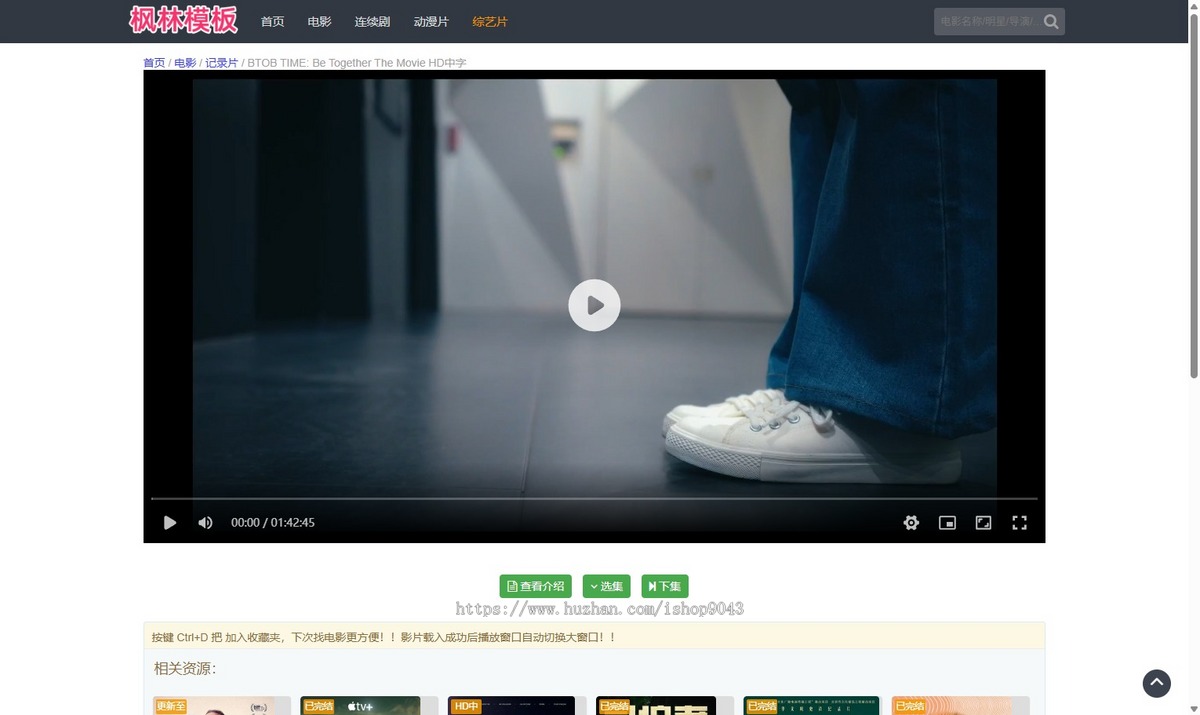Click the 枫林模板 site logo
The image size is (1200, 715).
(x=184, y=20)
